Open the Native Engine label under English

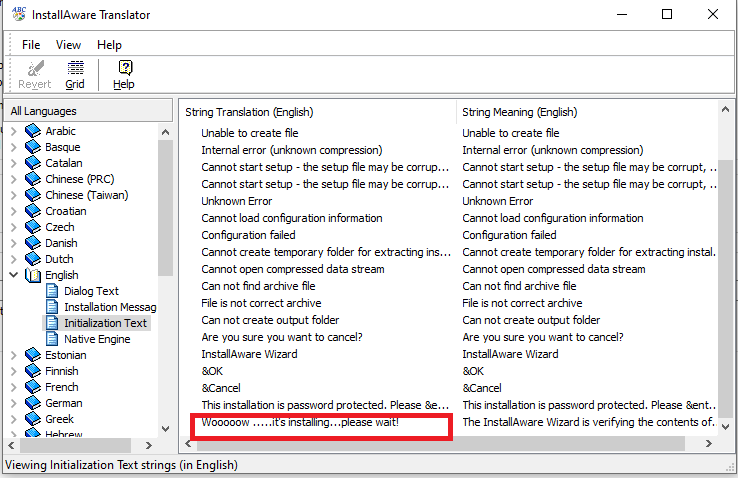pyautogui.click(x=97, y=339)
